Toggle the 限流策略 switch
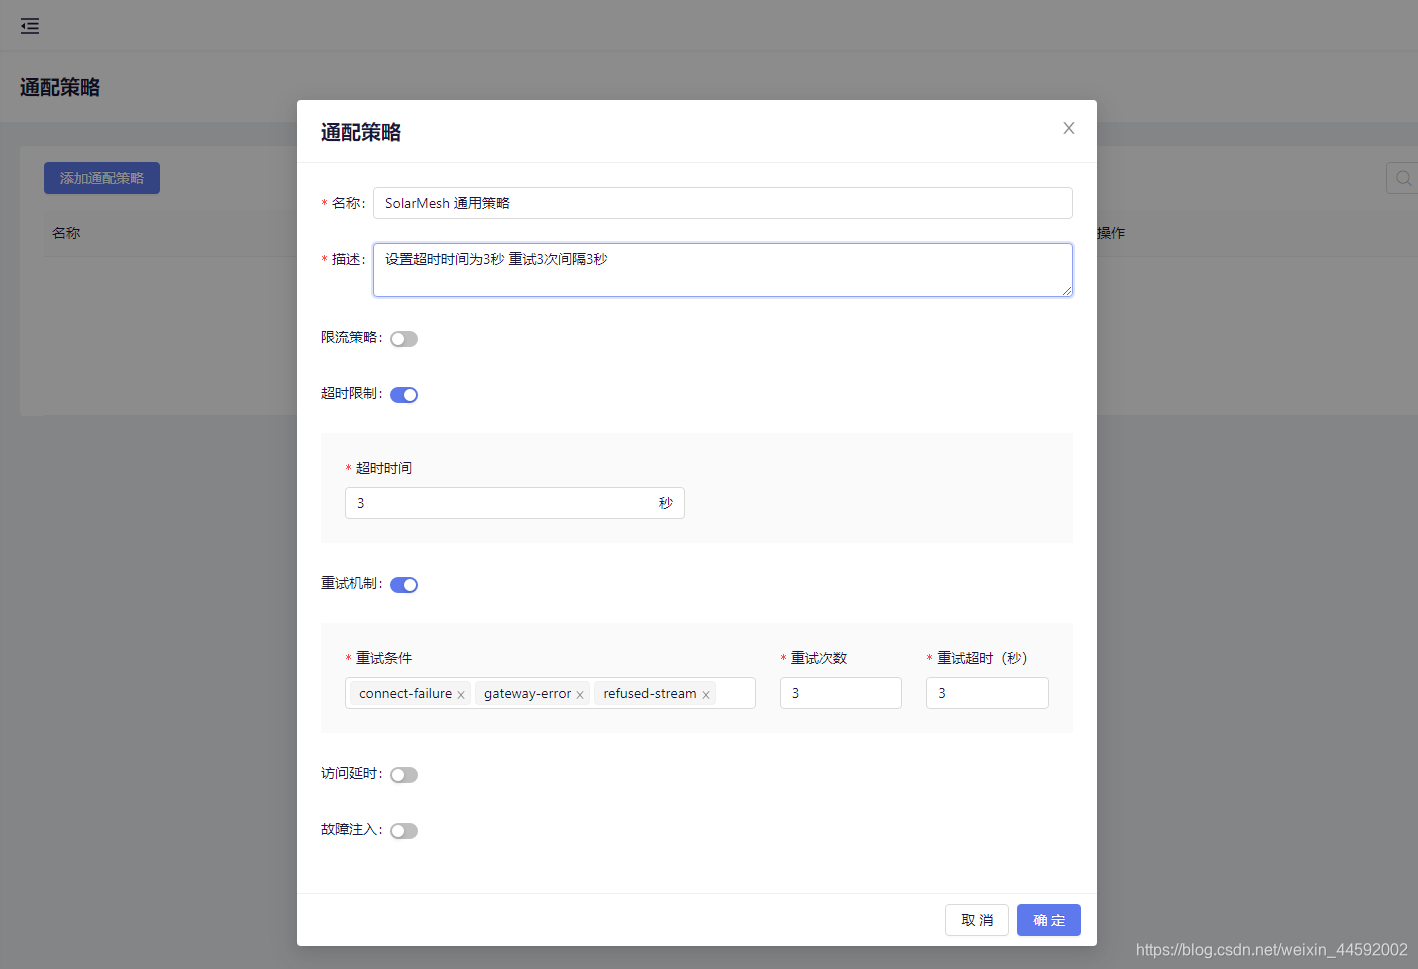Screen dimensions: 1418x969 [x=404, y=339]
